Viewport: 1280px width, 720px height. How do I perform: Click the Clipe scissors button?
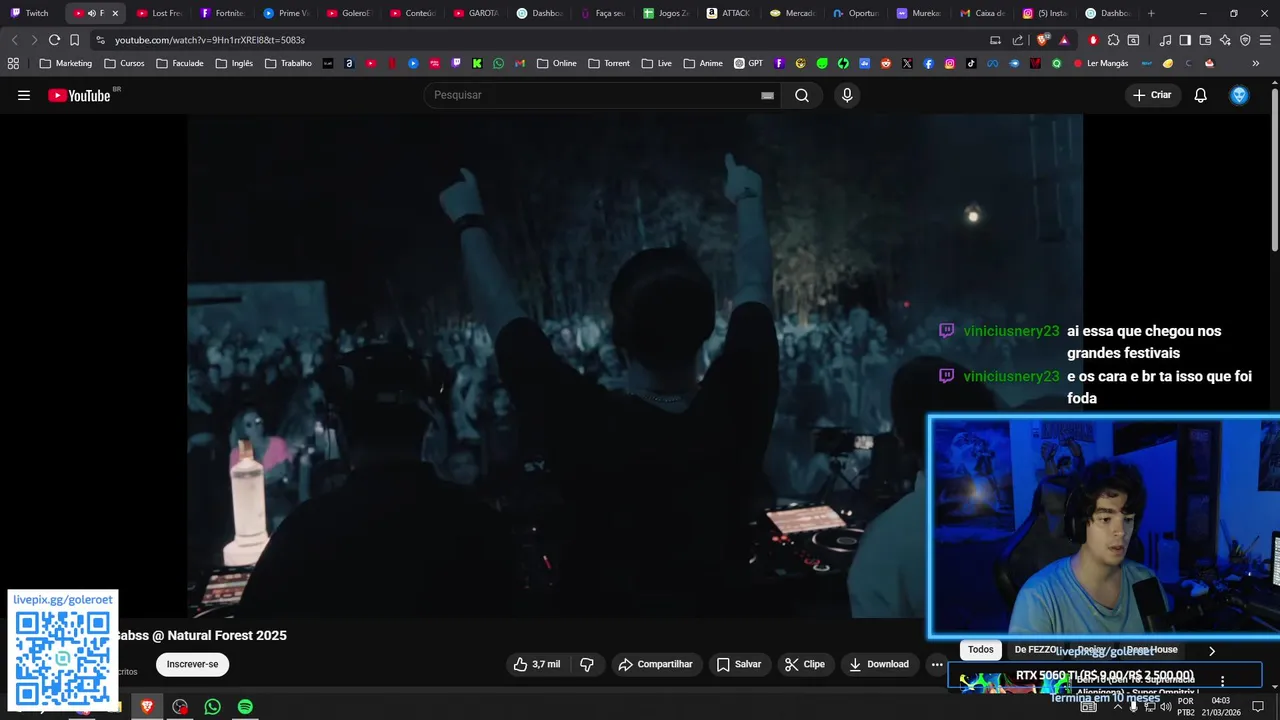click(x=805, y=664)
